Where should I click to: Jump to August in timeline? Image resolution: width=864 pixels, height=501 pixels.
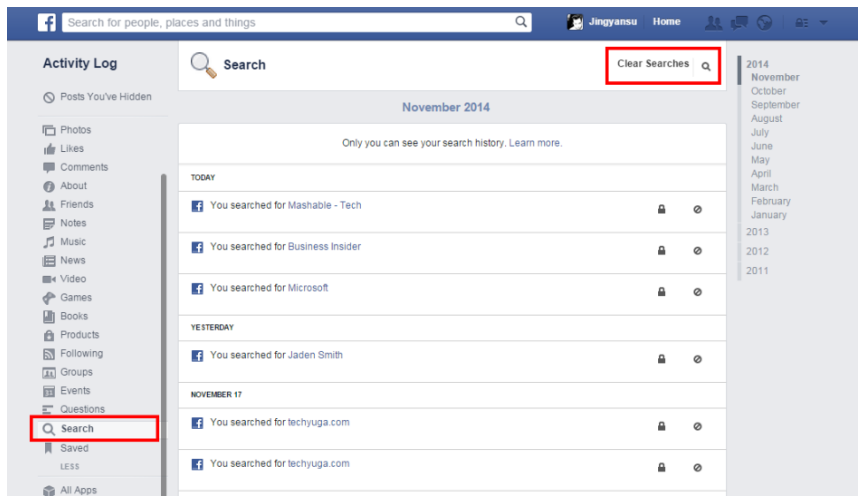[766, 118]
